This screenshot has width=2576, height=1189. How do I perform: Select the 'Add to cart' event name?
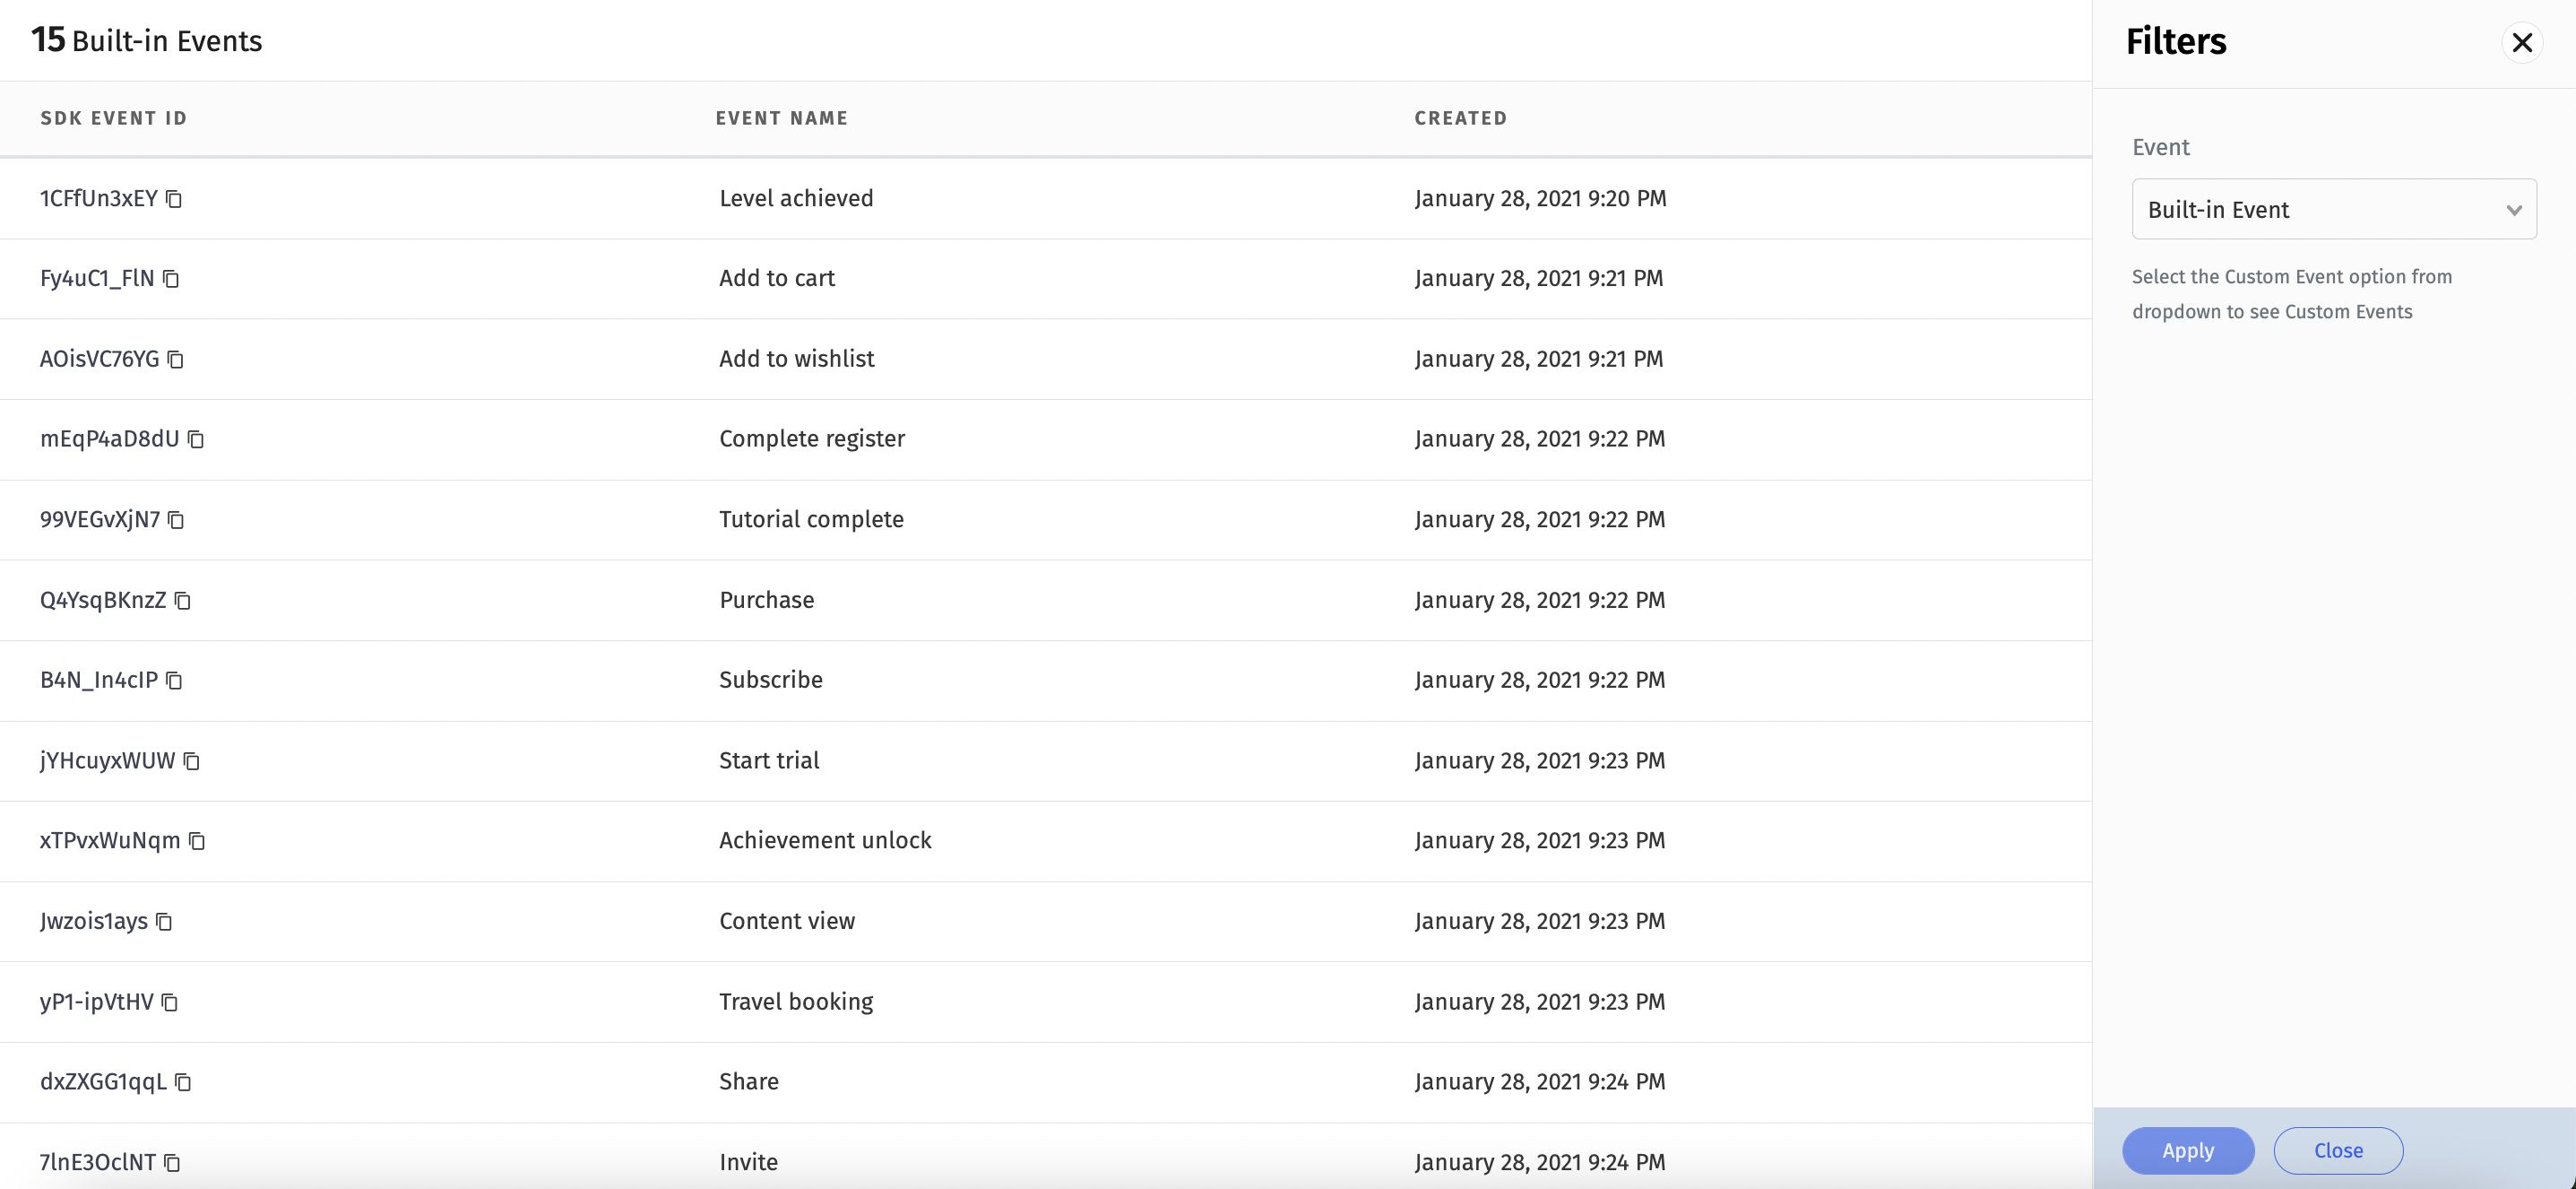(777, 278)
